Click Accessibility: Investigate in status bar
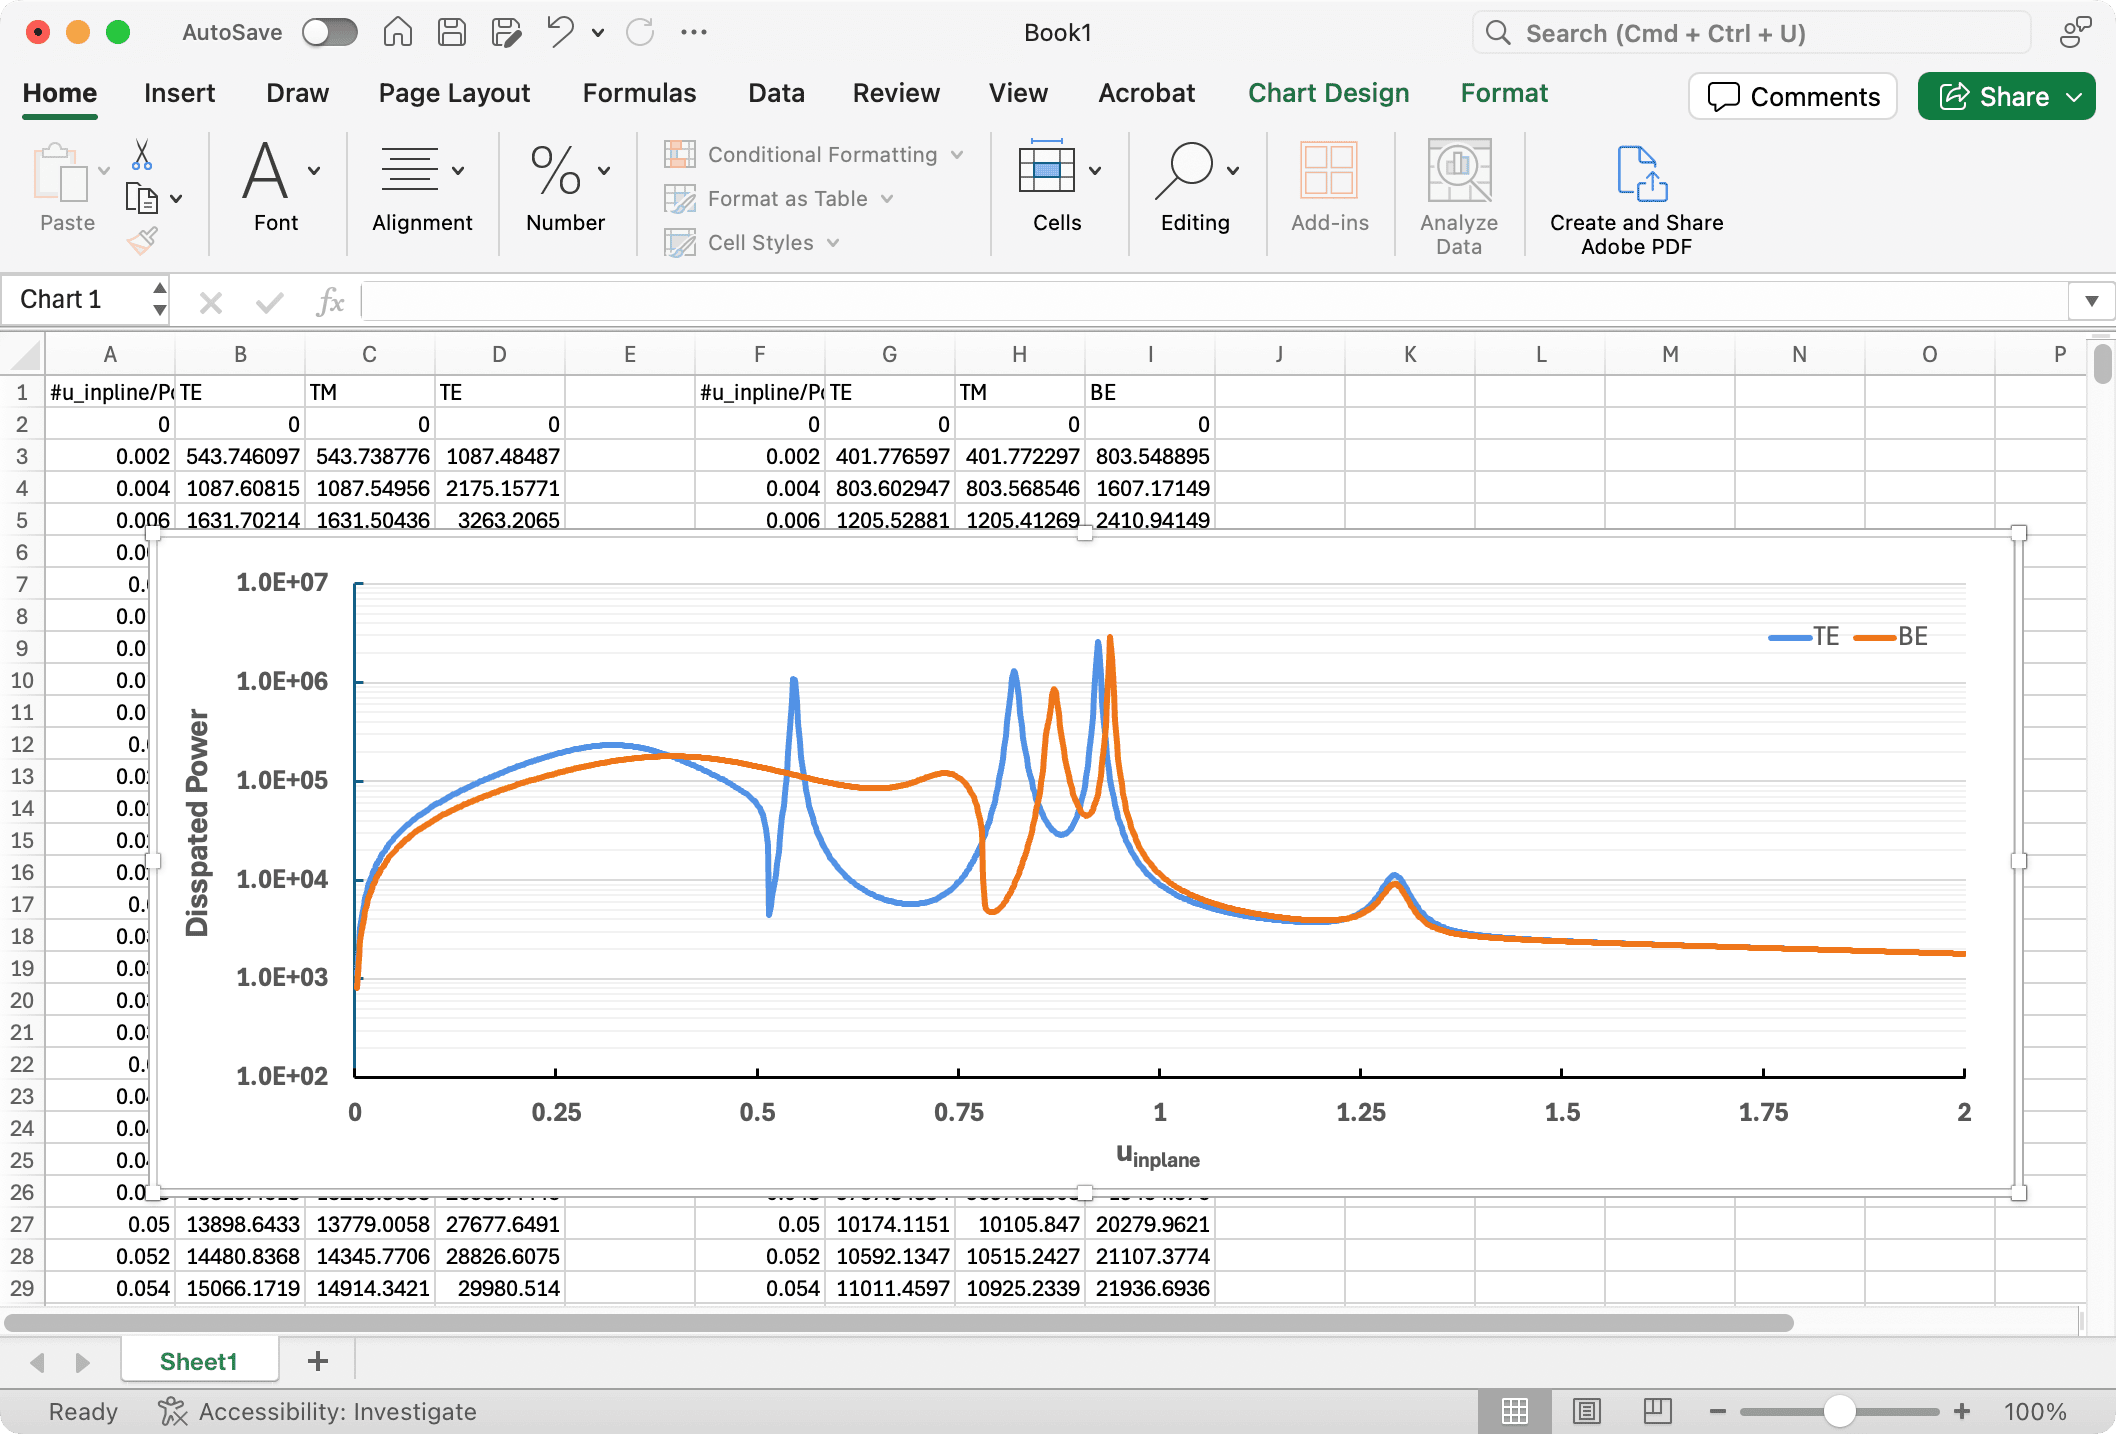This screenshot has height=1434, width=2116. click(x=317, y=1411)
